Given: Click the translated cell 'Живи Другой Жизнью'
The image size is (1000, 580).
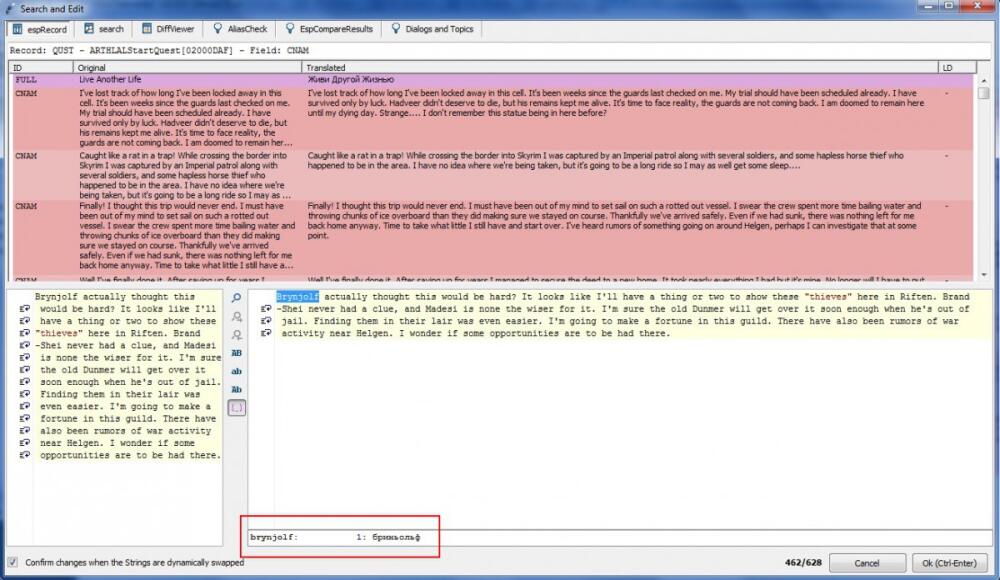Looking at the screenshot, I should [351, 80].
